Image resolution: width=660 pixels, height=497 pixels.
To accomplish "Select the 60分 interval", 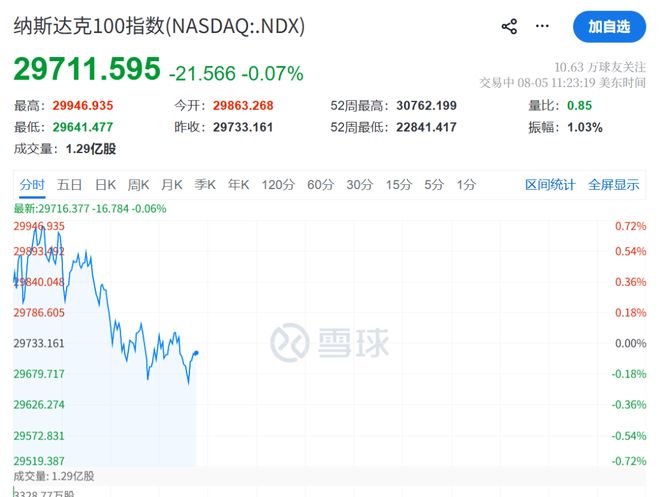I will click(320, 185).
